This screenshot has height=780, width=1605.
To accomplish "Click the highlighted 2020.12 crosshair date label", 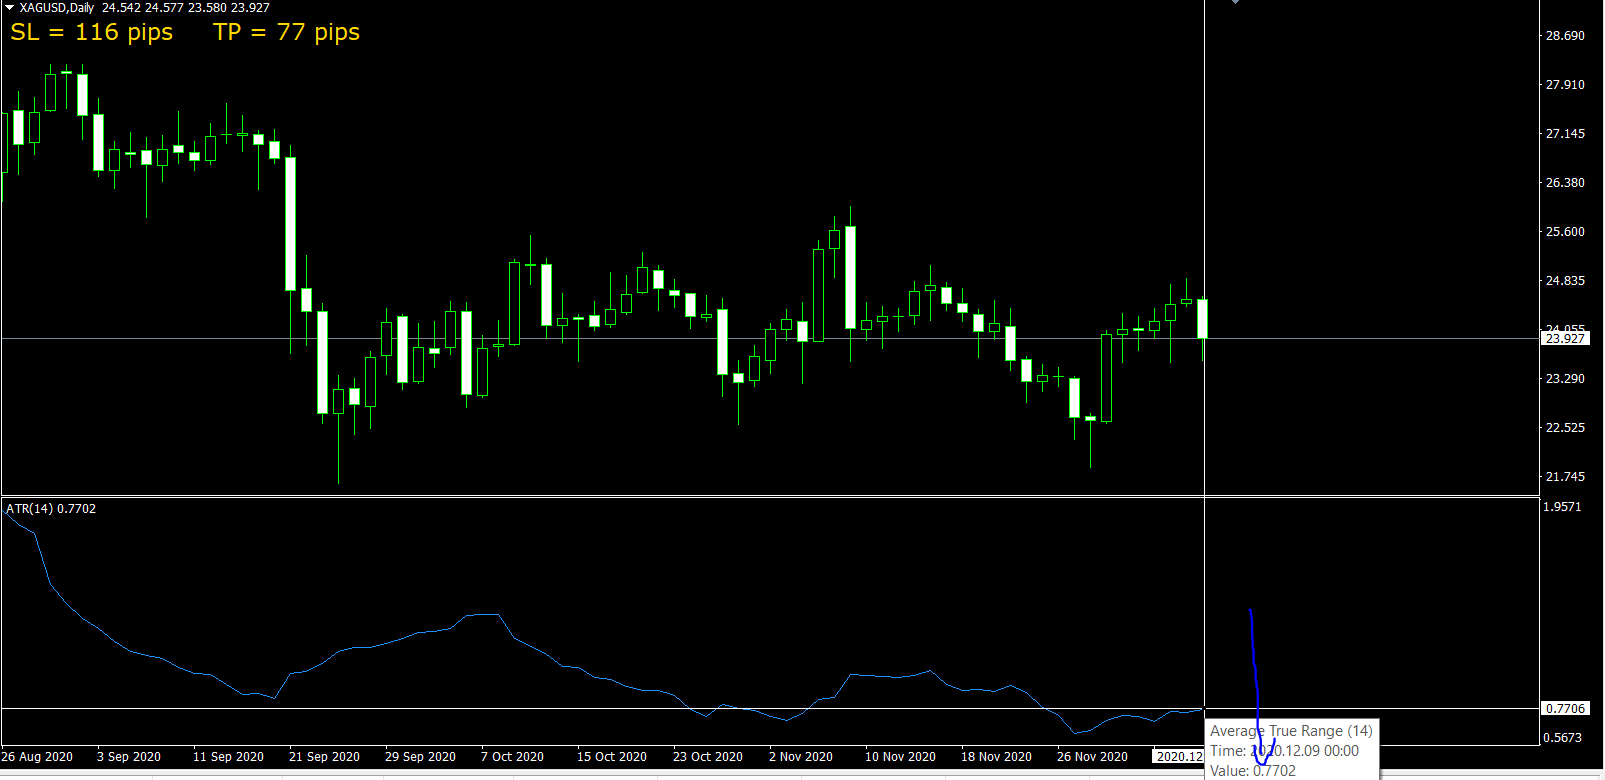I will 1179,756.
